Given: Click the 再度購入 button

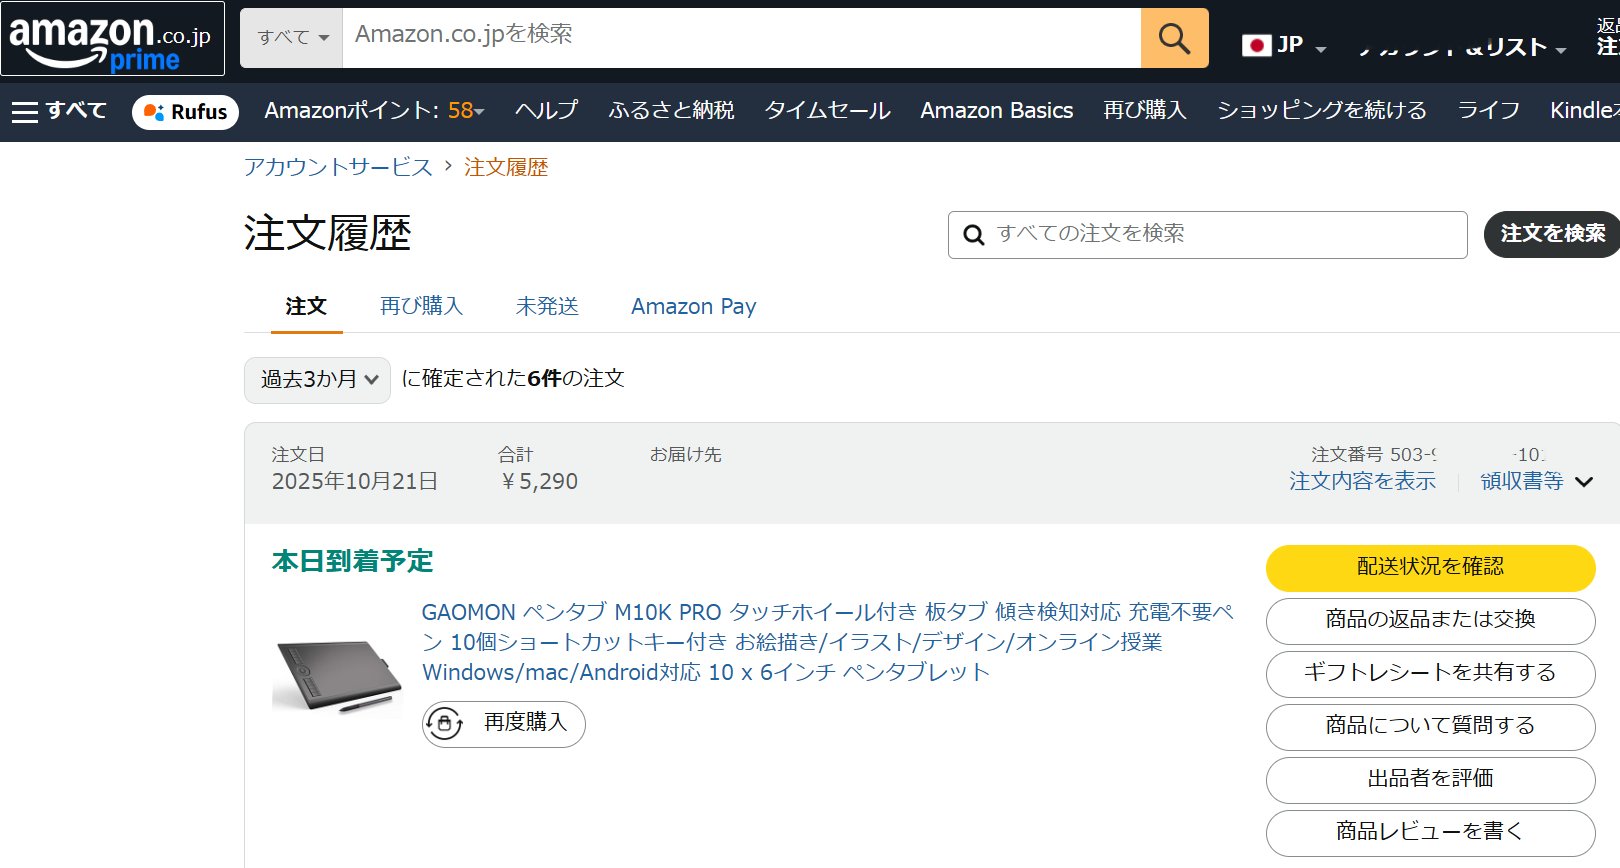Looking at the screenshot, I should [504, 723].
